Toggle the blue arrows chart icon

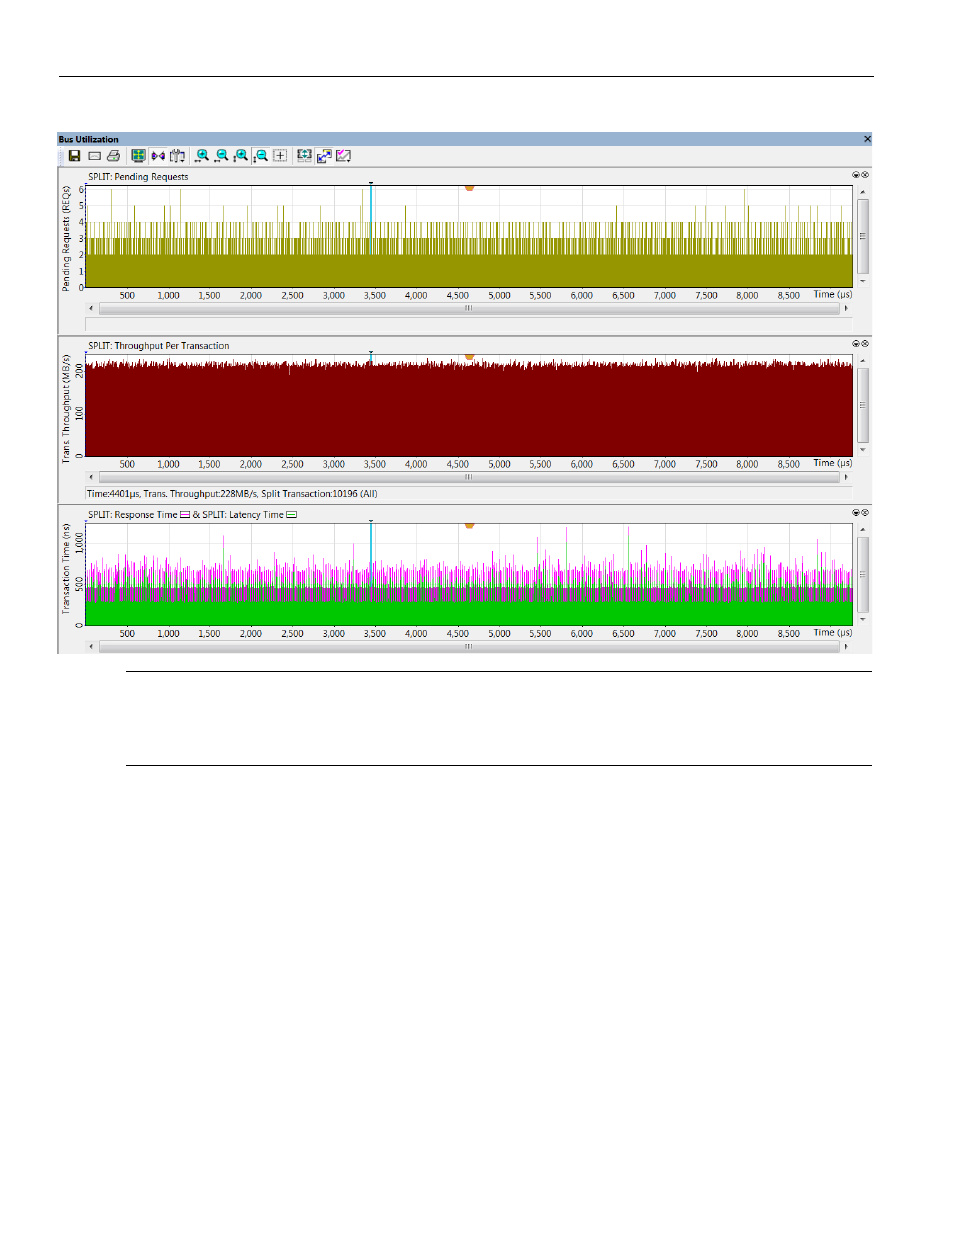coord(324,156)
